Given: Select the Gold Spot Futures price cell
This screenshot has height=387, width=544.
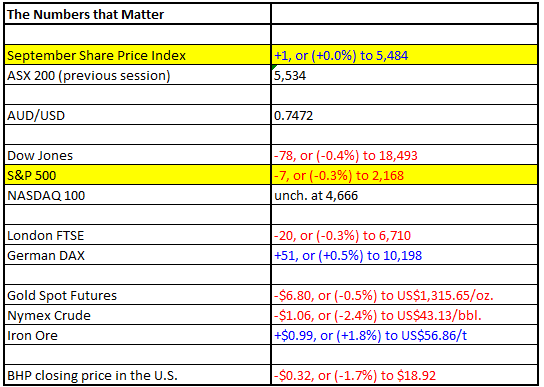Looking at the screenshot, I should [404, 295].
